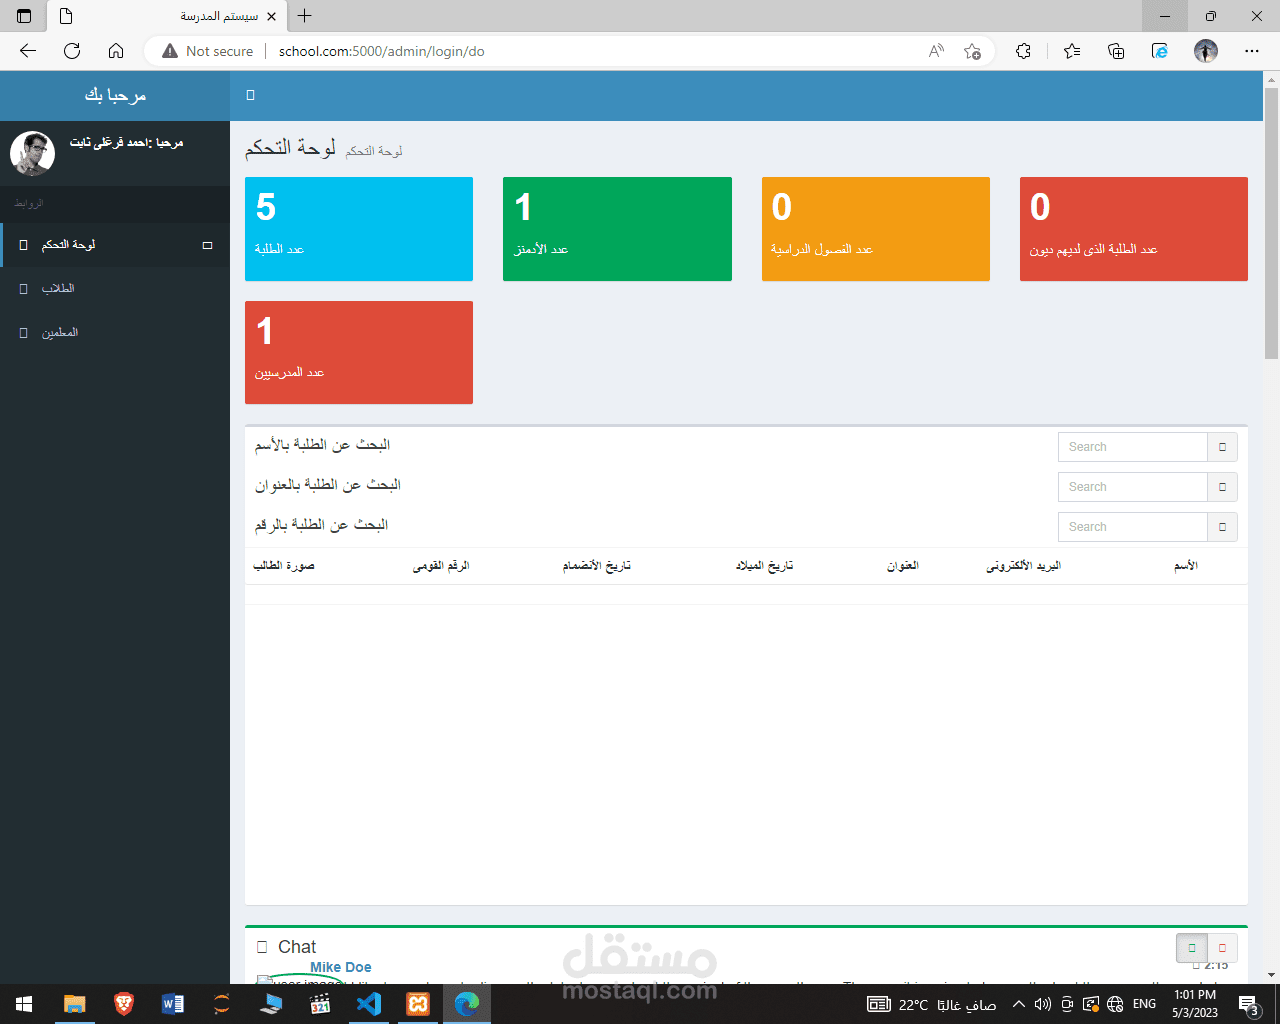Screen dimensions: 1280x1024
Task: Open the 22°C weather widget on taskbar
Action: click(x=931, y=1004)
